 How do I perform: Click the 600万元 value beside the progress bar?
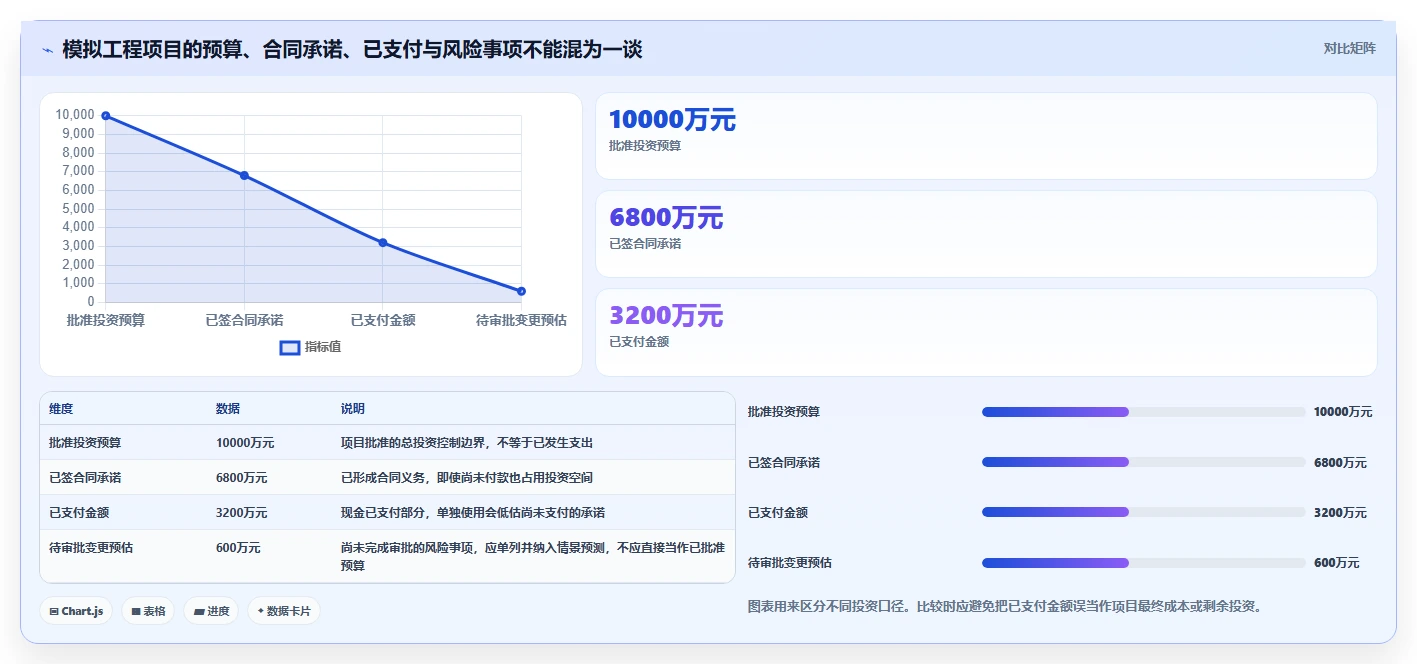(x=1337, y=563)
